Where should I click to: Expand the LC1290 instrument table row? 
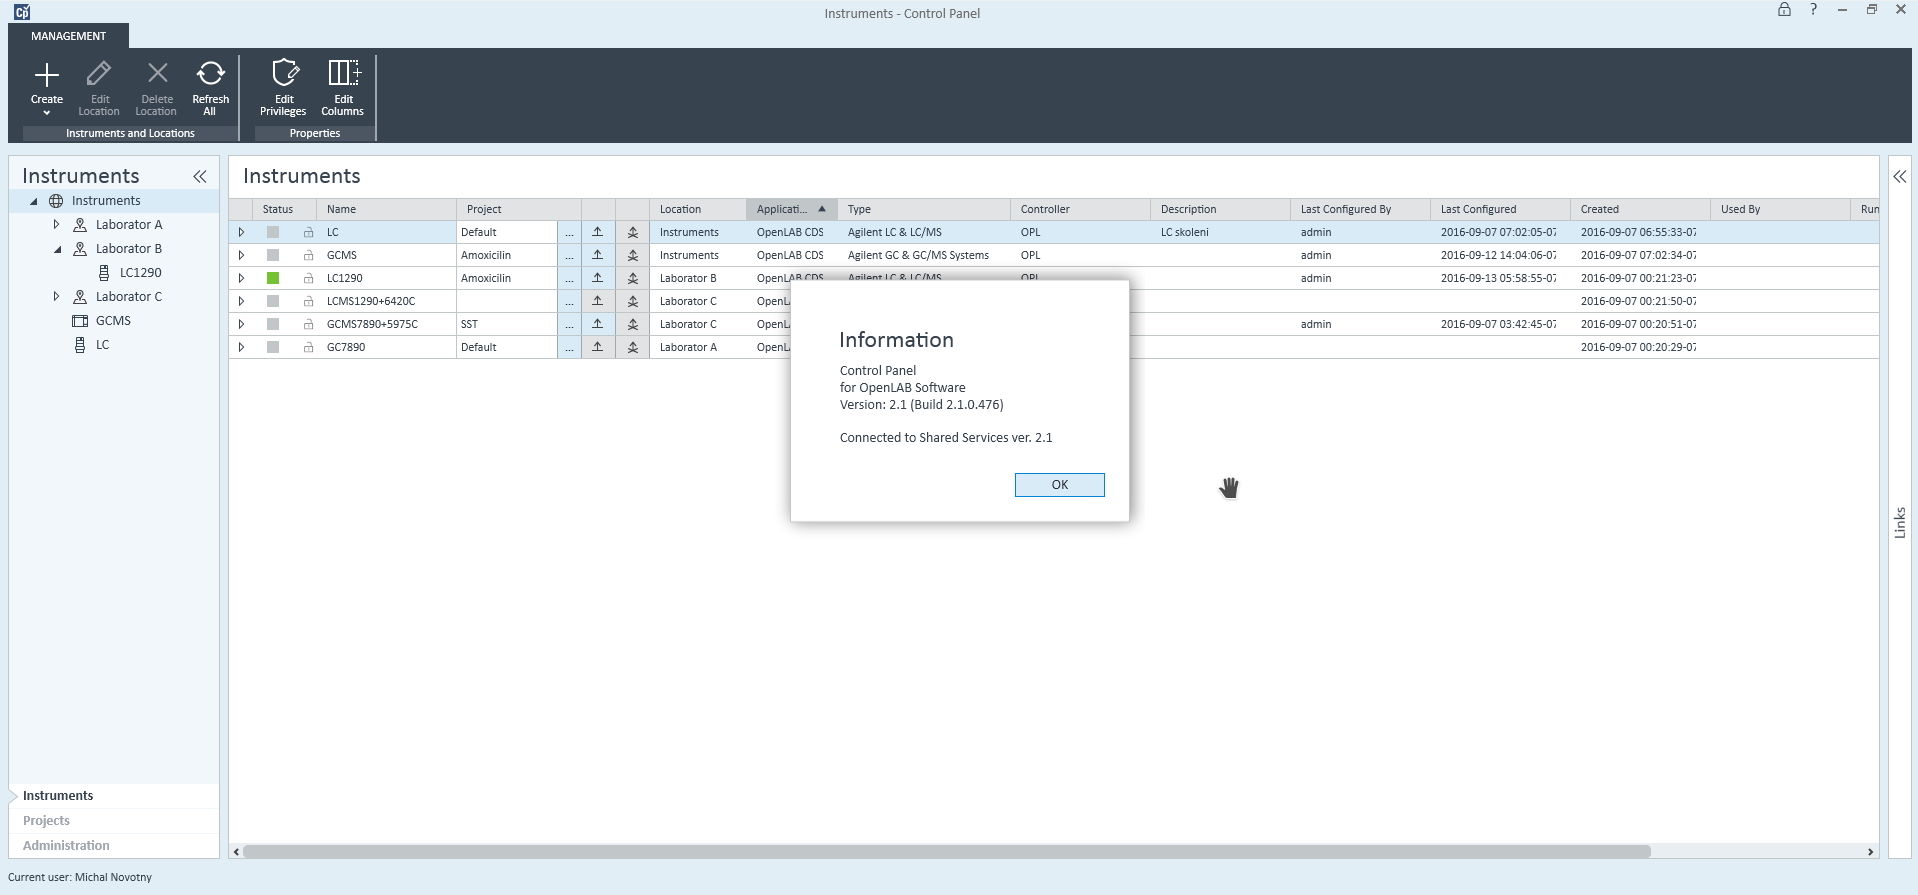(241, 278)
